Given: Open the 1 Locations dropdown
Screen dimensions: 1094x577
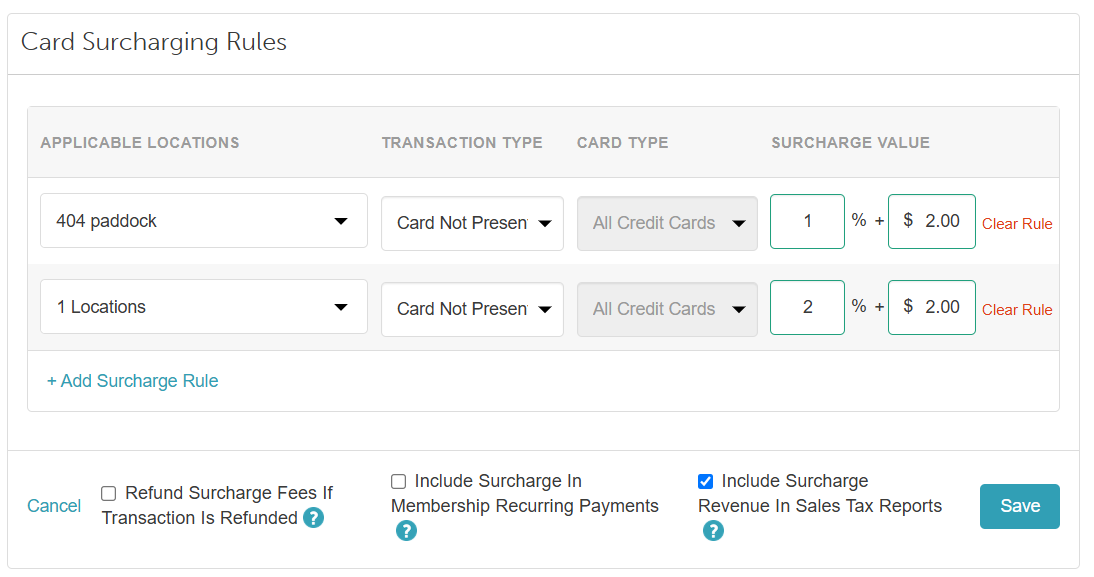Looking at the screenshot, I should point(204,307).
